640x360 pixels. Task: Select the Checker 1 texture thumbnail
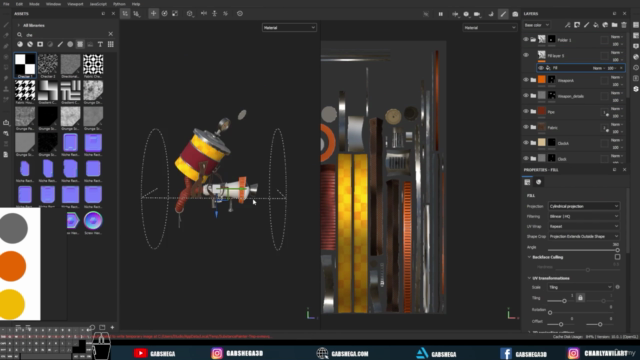(25, 64)
